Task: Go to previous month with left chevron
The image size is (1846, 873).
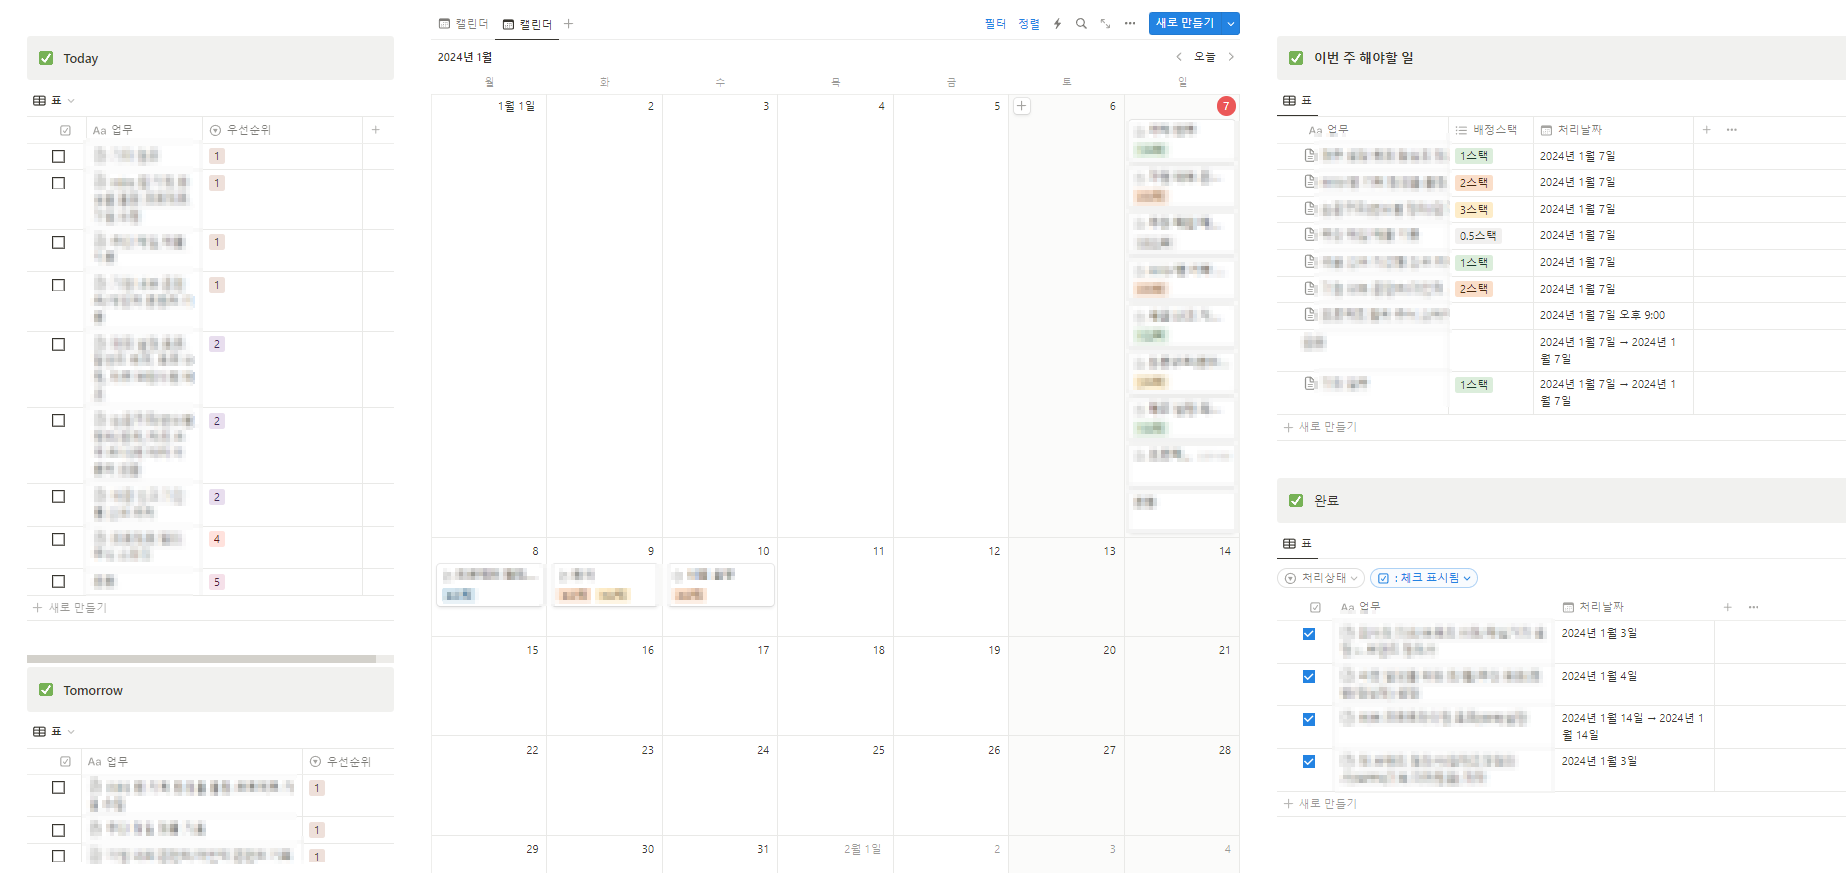Action: [1179, 57]
